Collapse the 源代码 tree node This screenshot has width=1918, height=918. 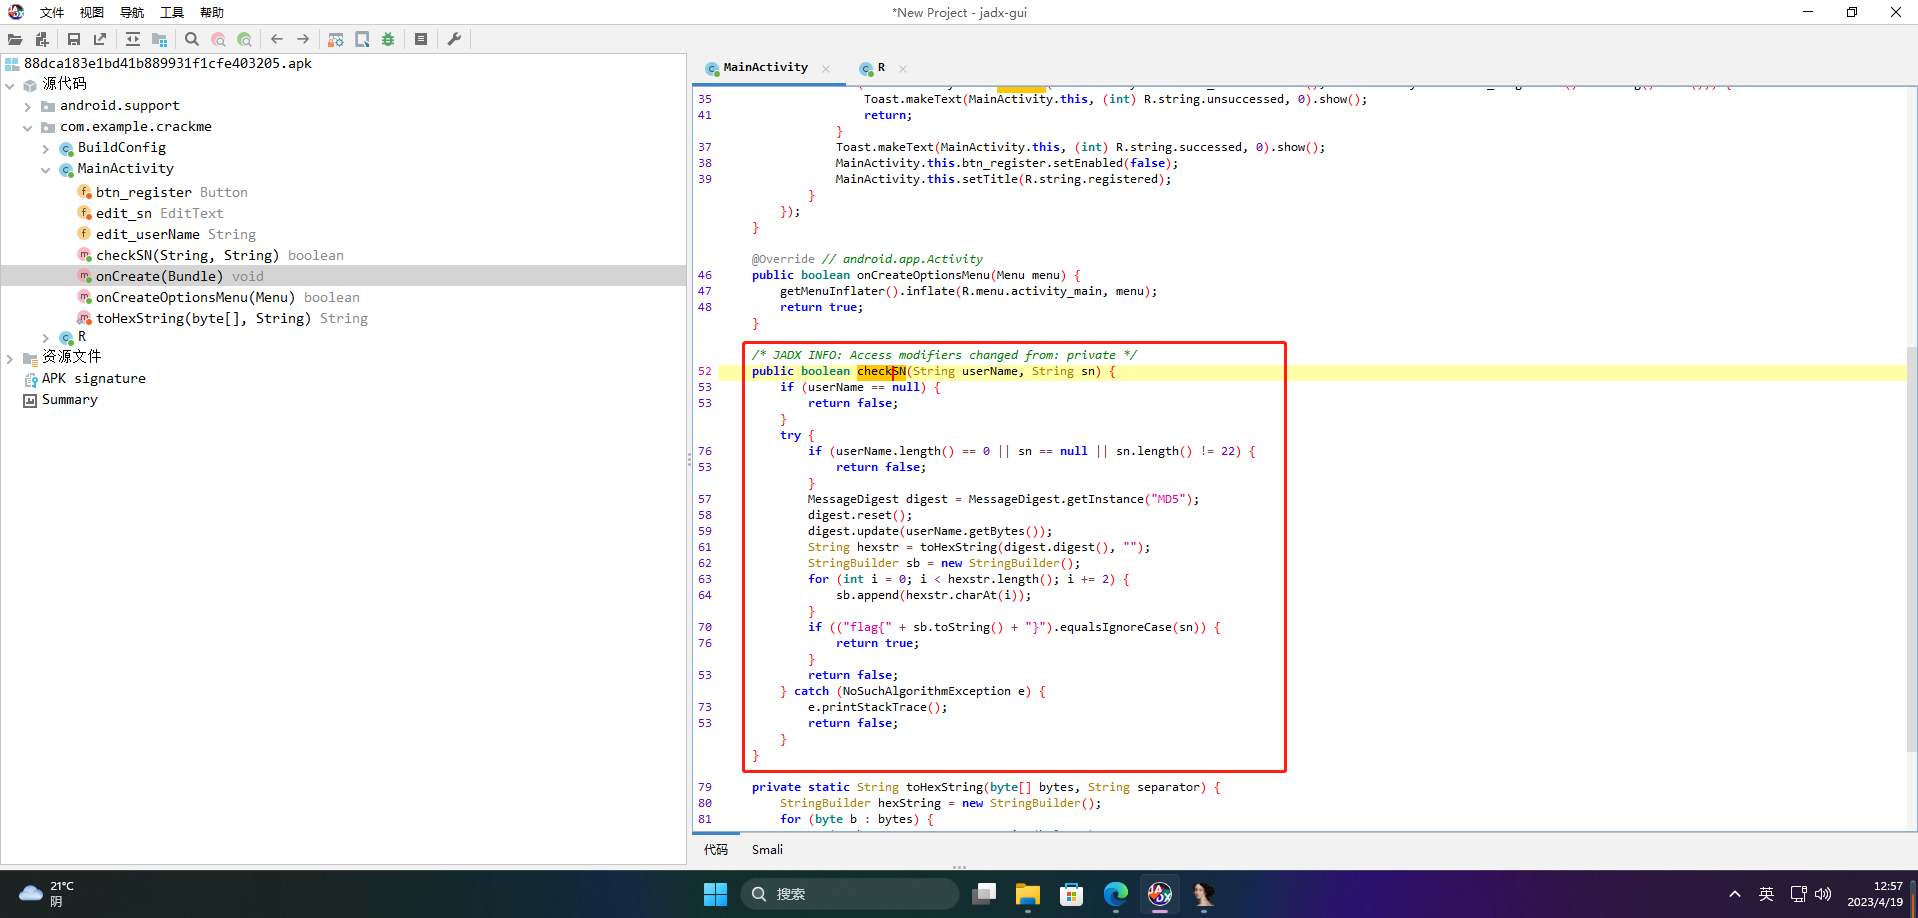click(10, 85)
